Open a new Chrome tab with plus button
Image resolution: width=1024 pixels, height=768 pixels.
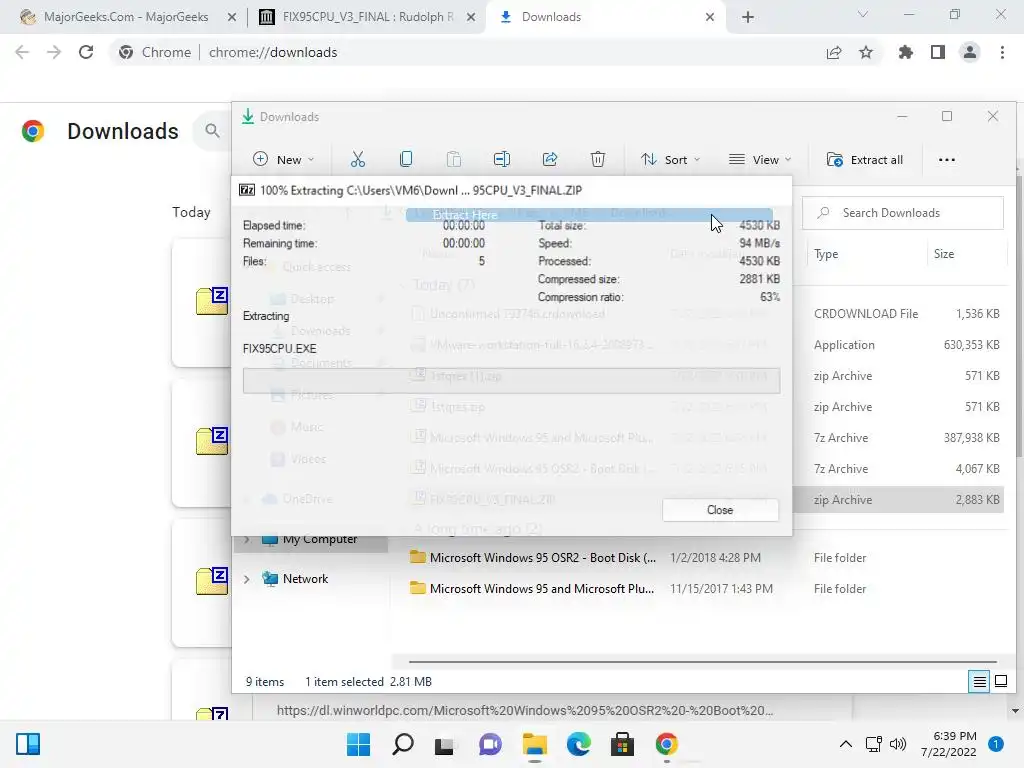coord(748,17)
